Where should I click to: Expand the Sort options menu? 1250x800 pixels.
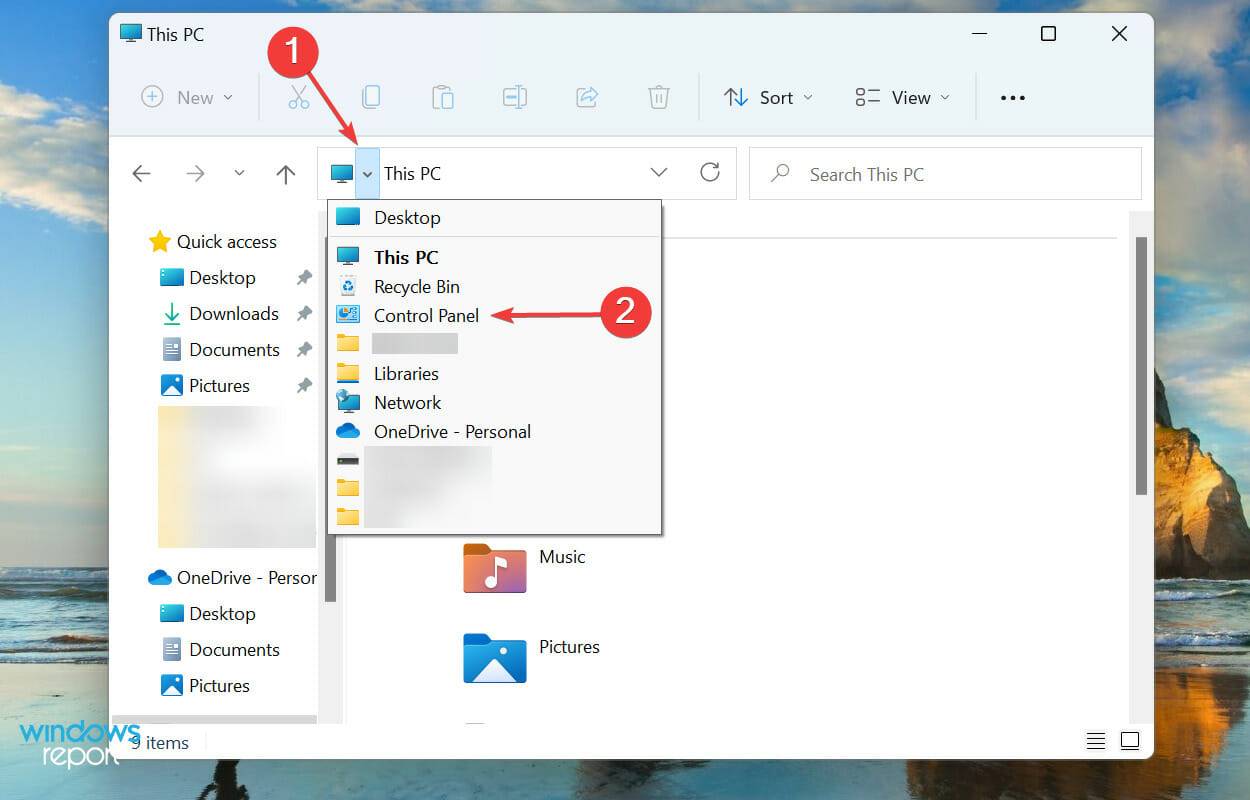click(x=768, y=97)
